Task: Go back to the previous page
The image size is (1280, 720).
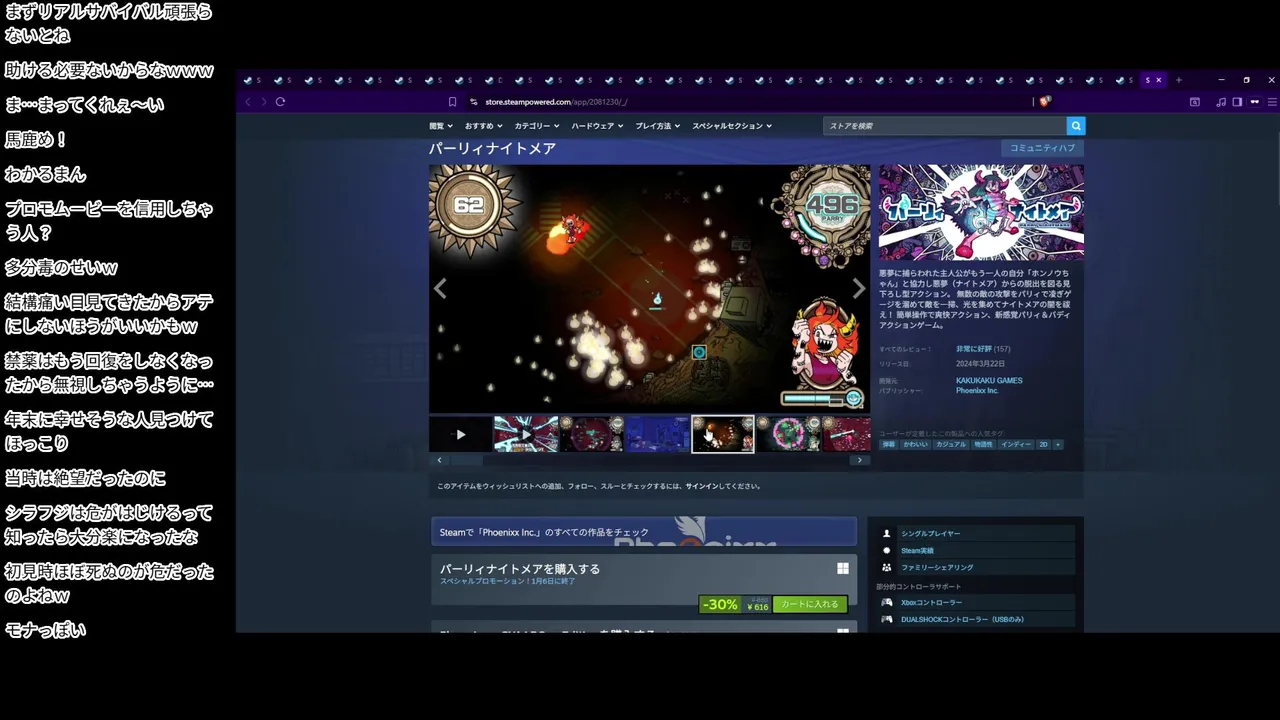Action: [x=248, y=101]
